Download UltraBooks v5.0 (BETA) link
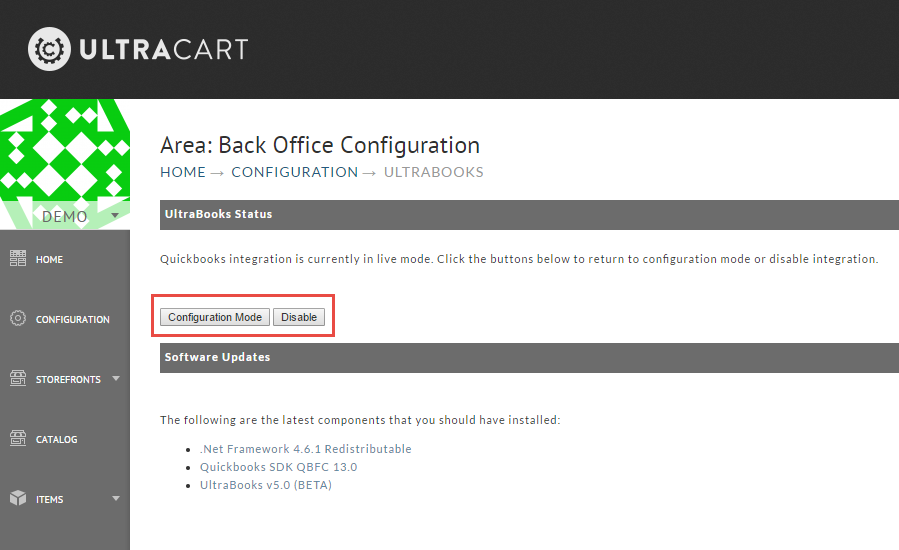 pyautogui.click(x=265, y=485)
